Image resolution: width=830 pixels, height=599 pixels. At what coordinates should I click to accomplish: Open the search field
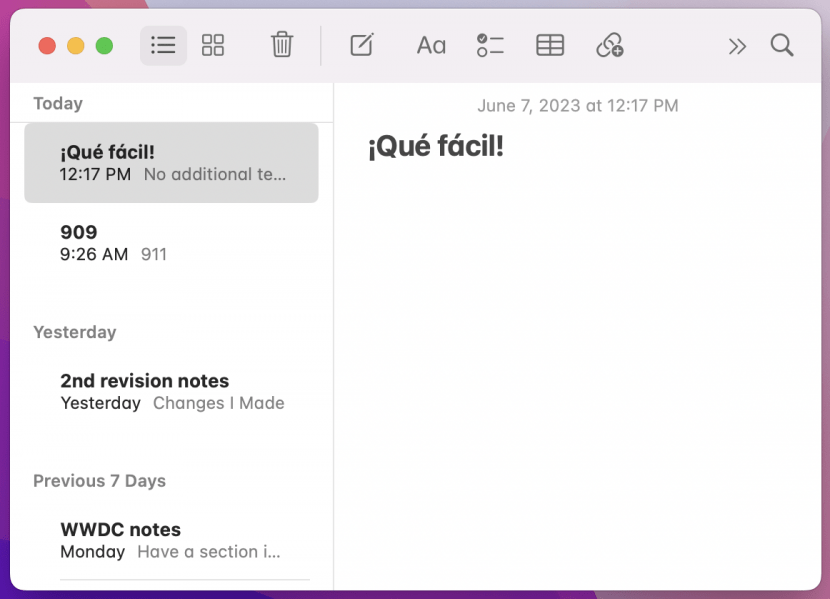(781, 45)
